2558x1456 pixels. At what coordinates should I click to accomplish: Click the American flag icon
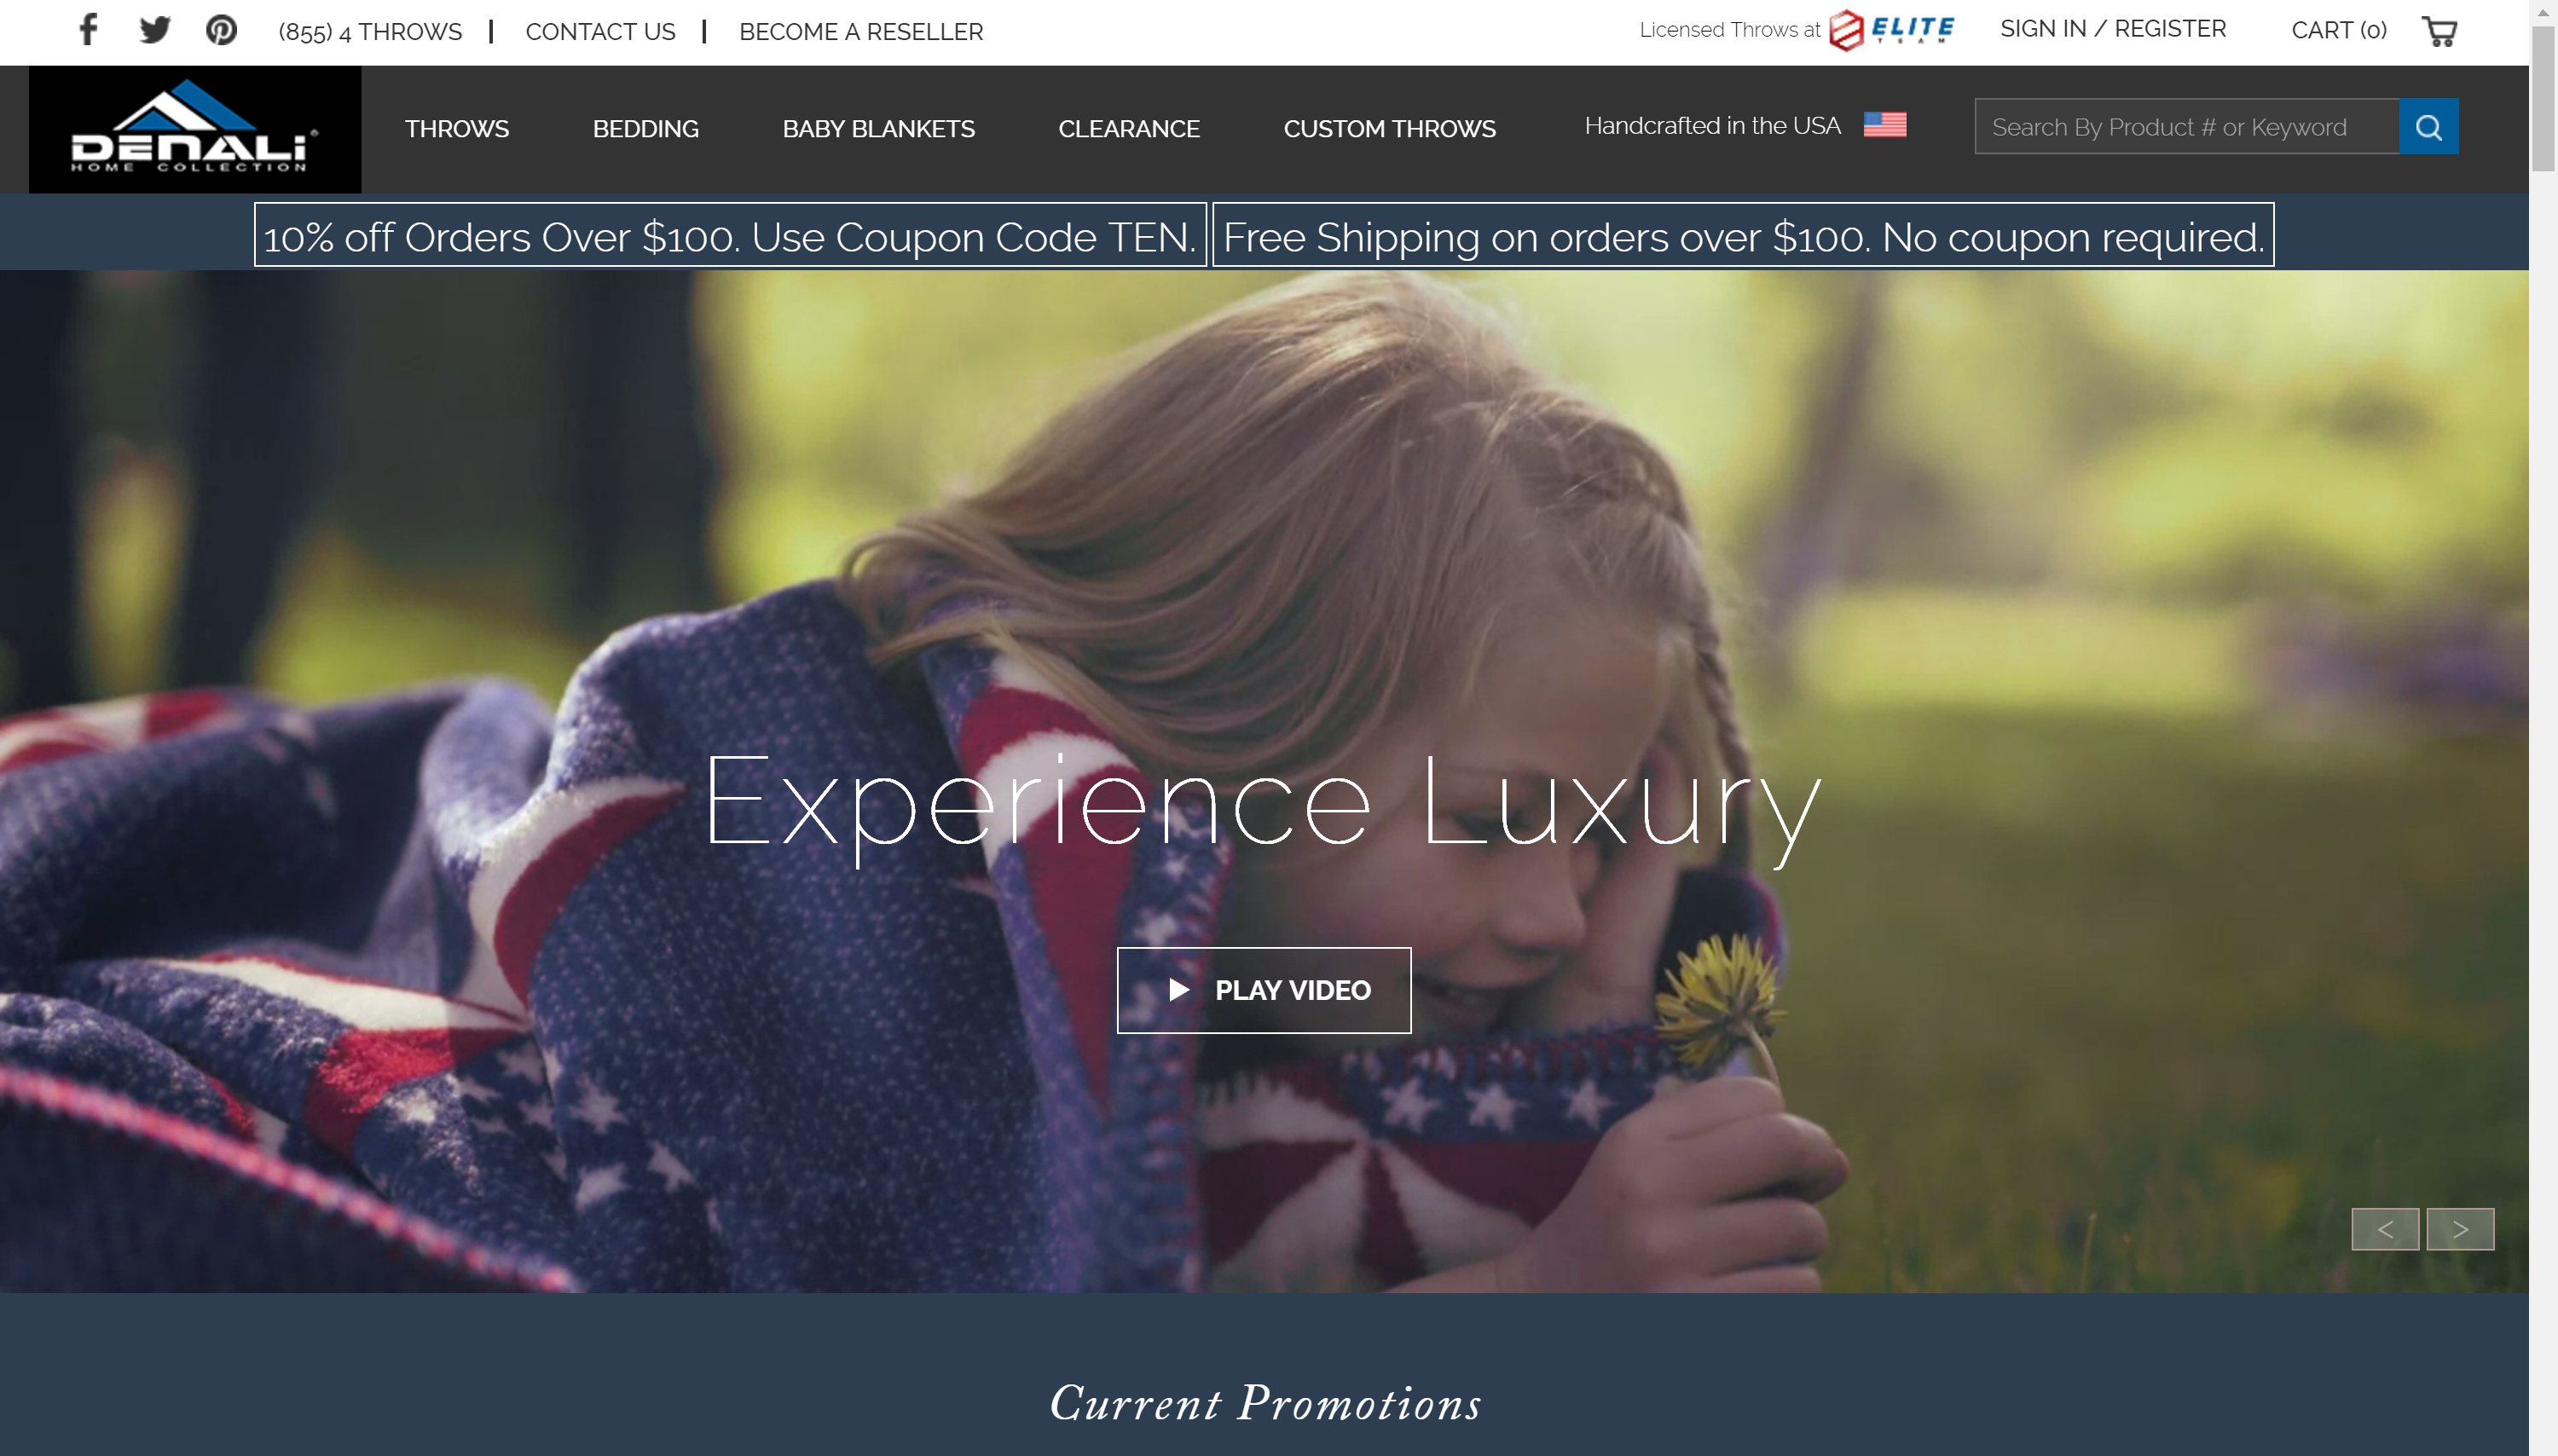click(x=1884, y=125)
